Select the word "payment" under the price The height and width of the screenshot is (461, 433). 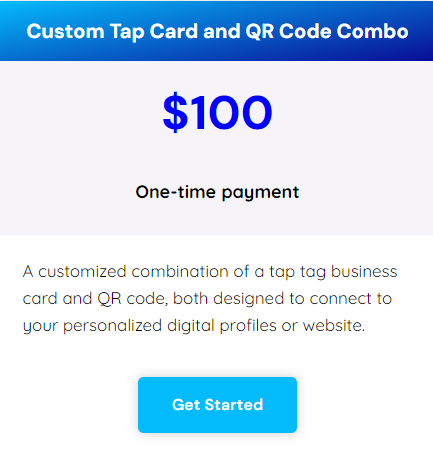pos(260,193)
